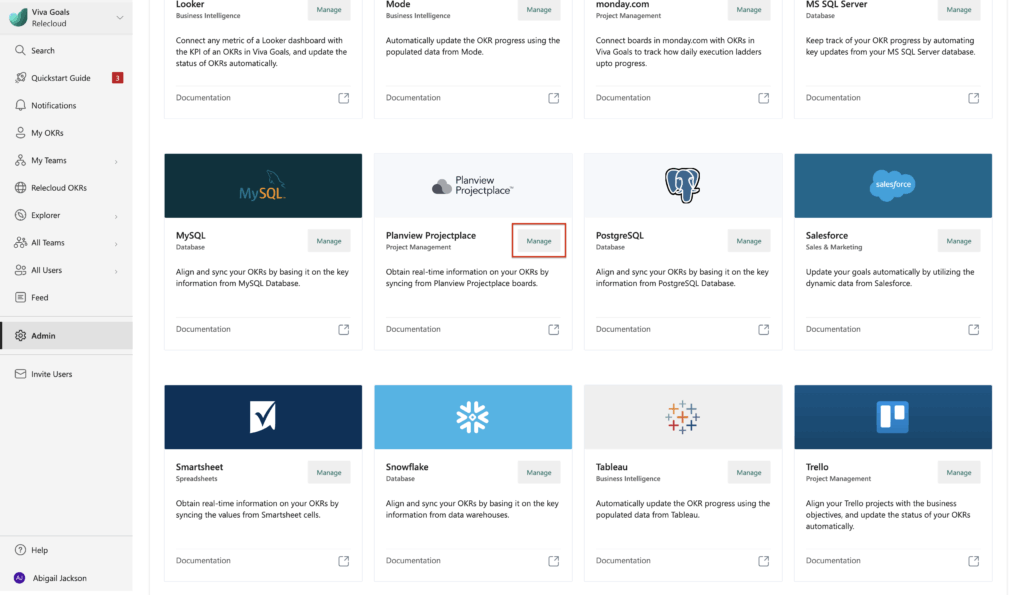
Task: Open external link icon for Trello documentation
Action: [973, 560]
